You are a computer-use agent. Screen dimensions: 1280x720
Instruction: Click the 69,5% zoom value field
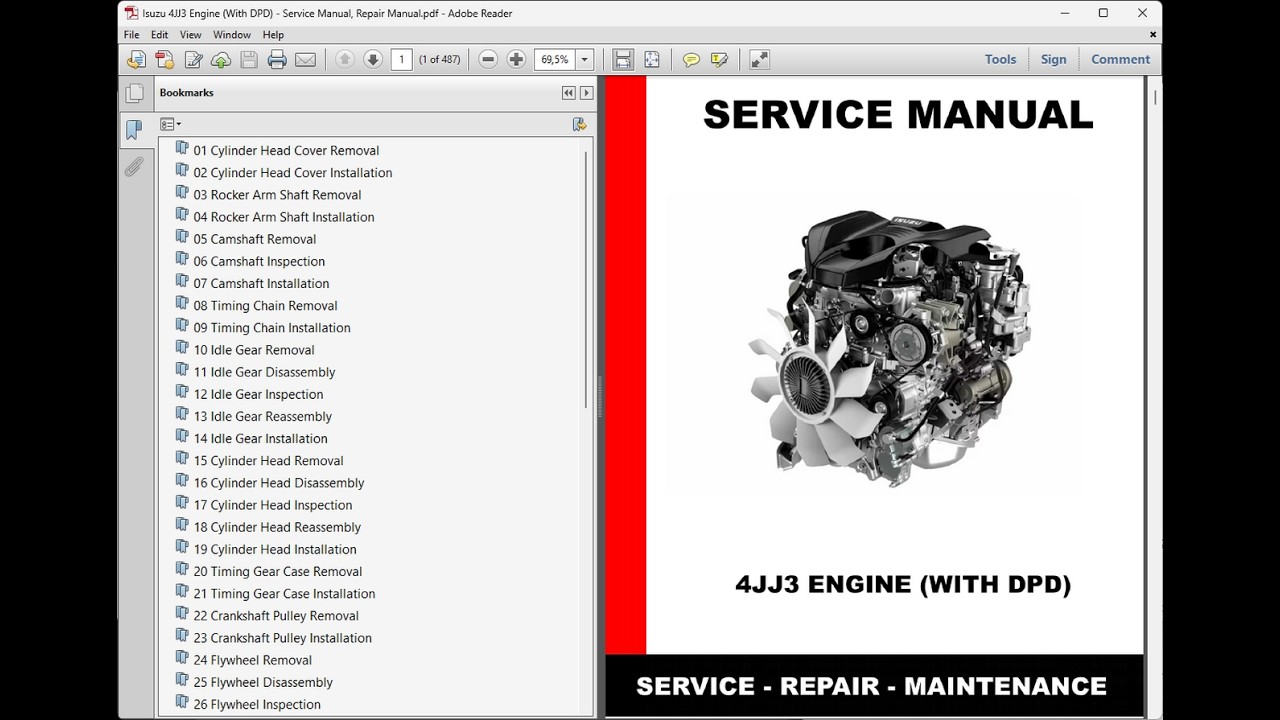[x=555, y=60]
